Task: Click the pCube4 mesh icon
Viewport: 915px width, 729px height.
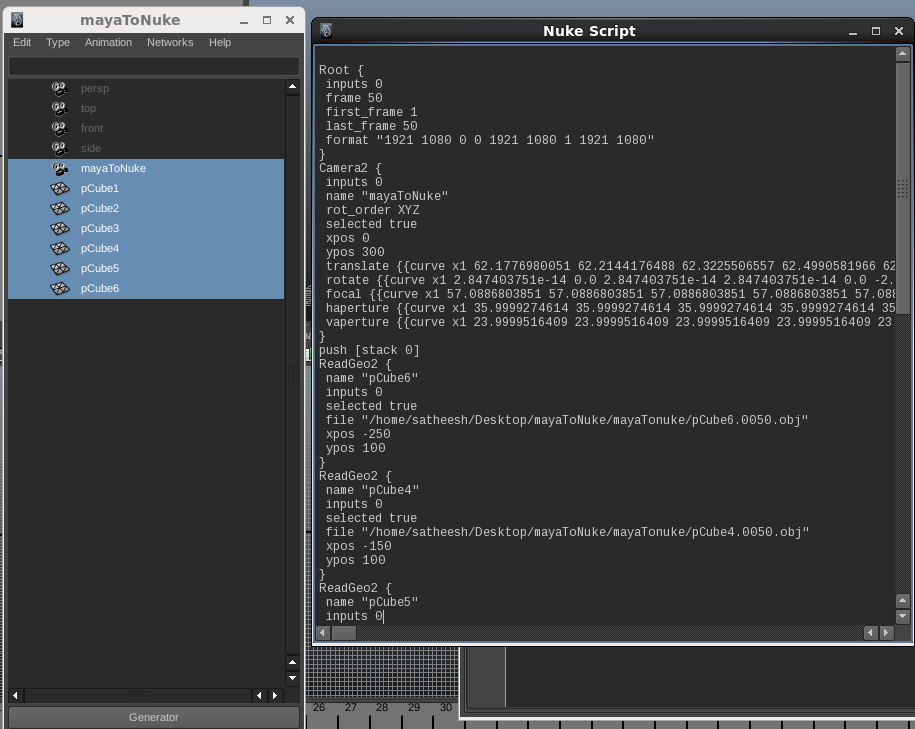Action: [x=60, y=249]
